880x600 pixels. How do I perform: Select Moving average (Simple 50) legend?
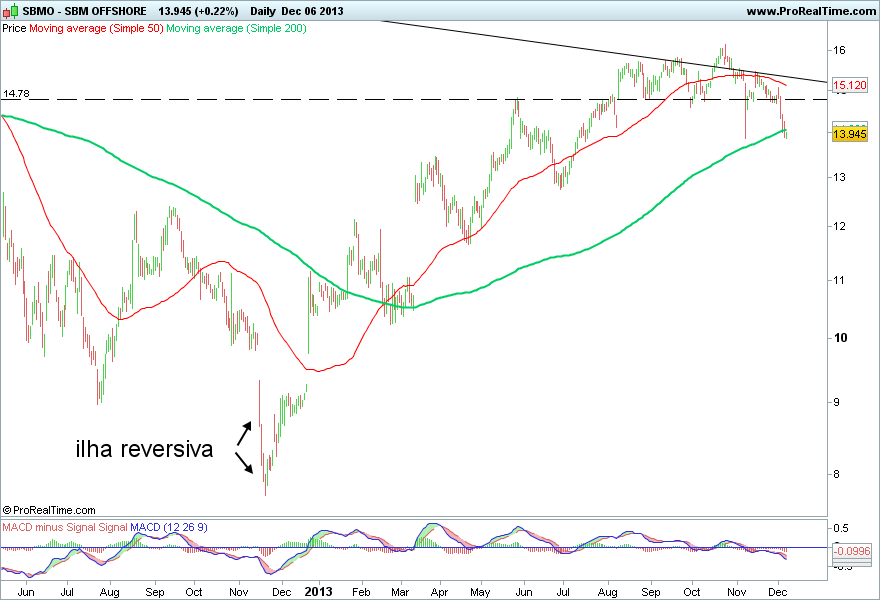[96, 28]
